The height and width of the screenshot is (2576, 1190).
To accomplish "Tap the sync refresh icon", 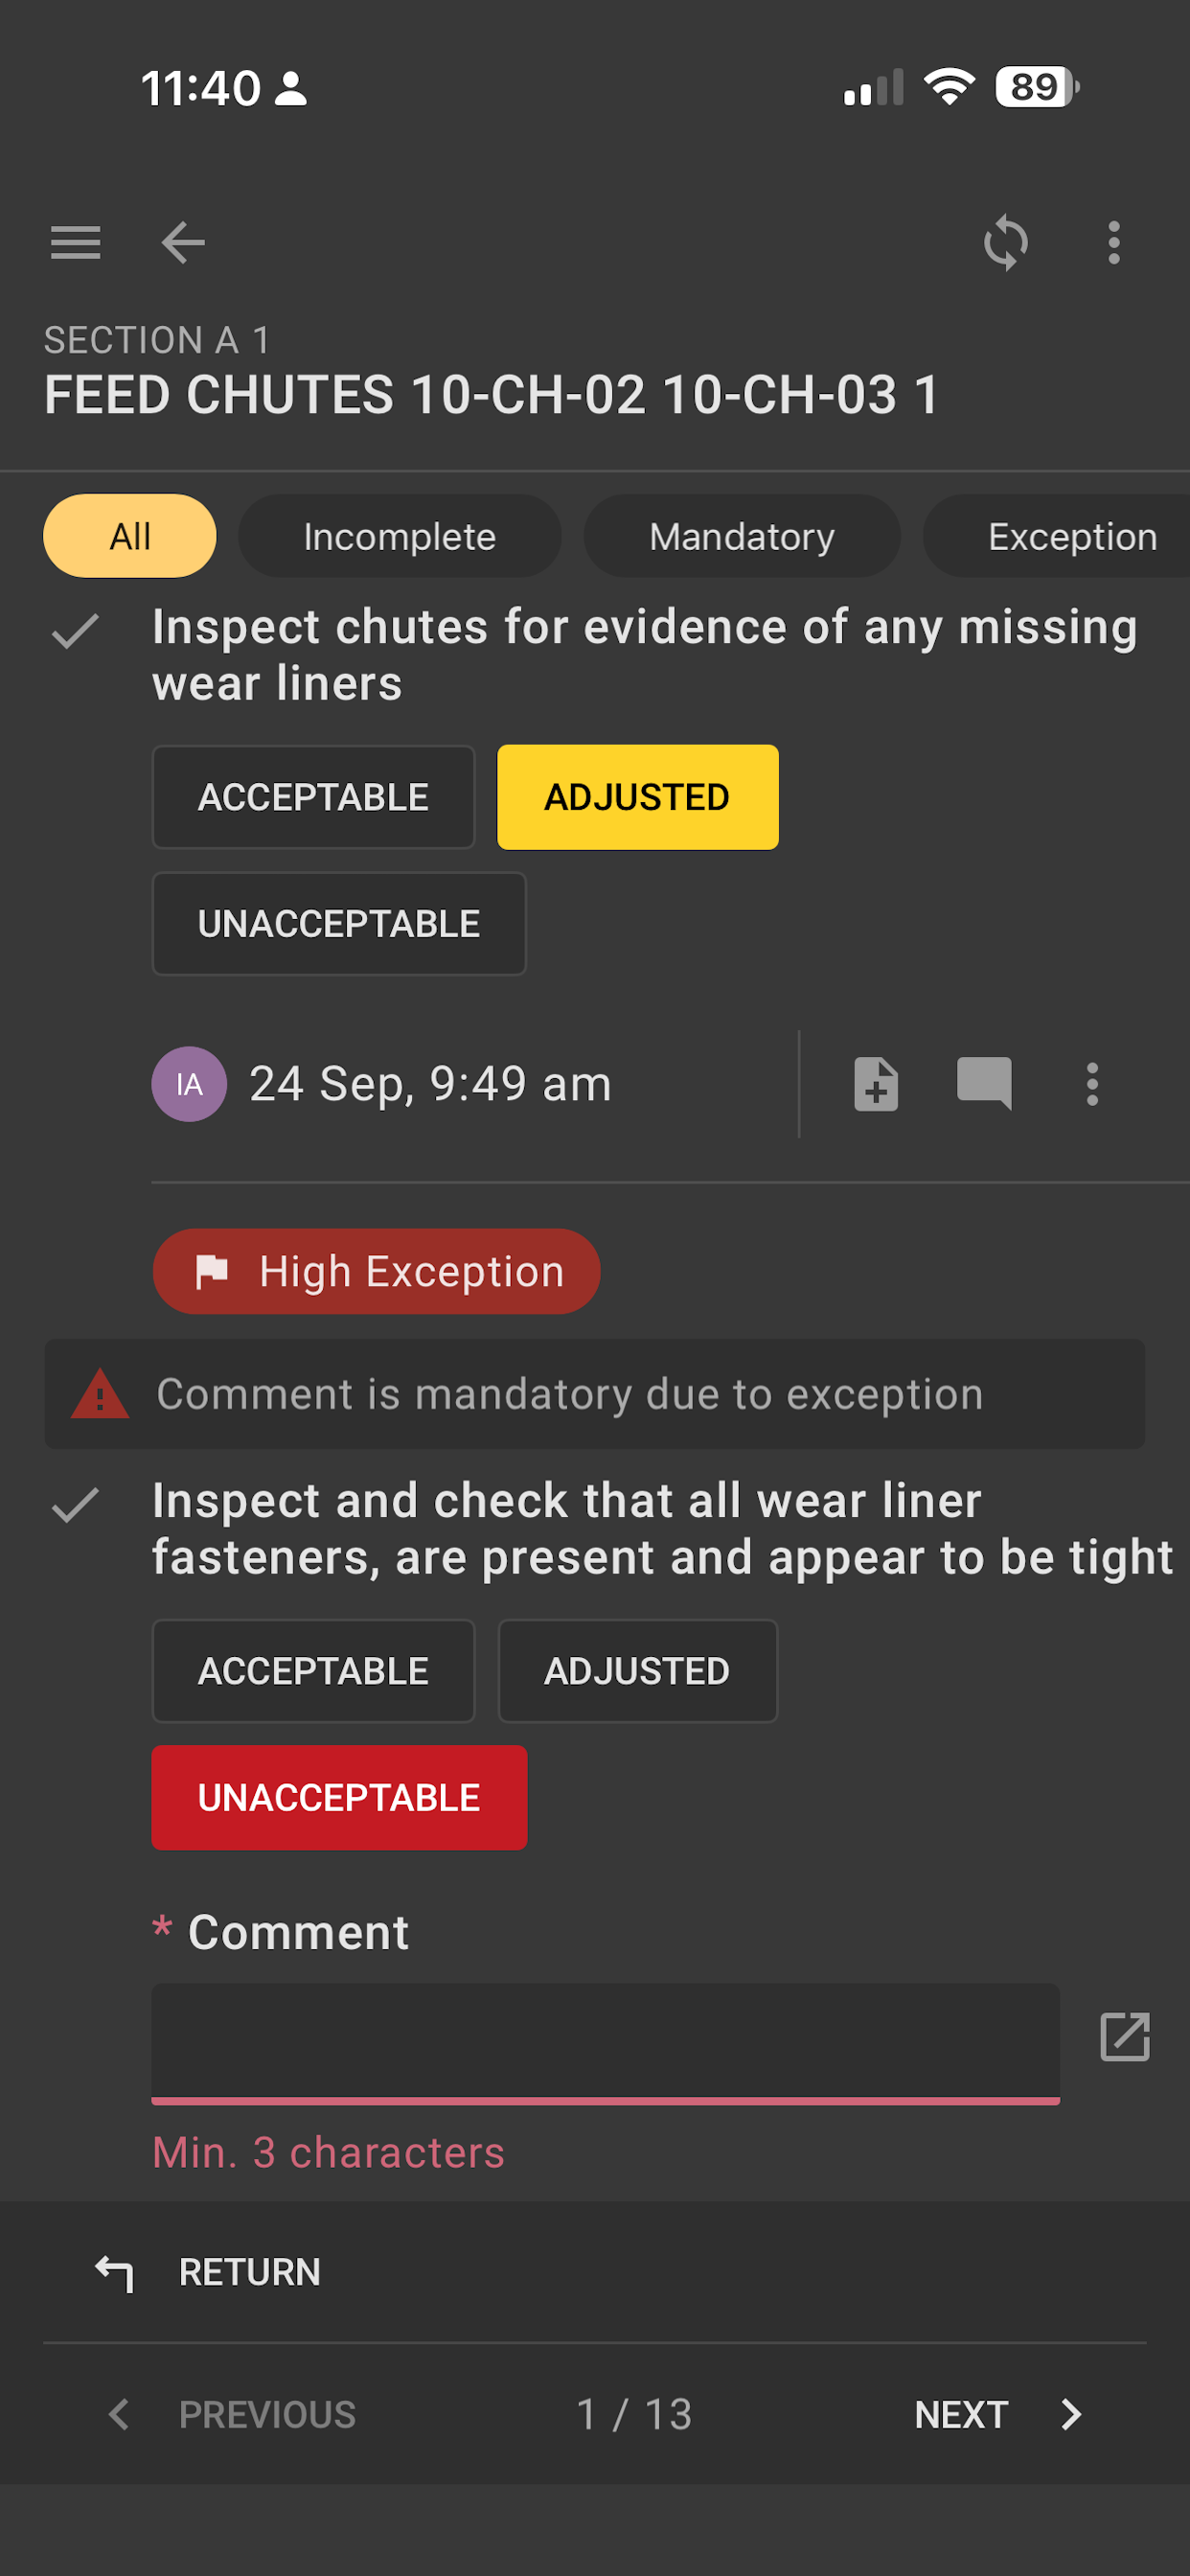I will (1005, 243).
